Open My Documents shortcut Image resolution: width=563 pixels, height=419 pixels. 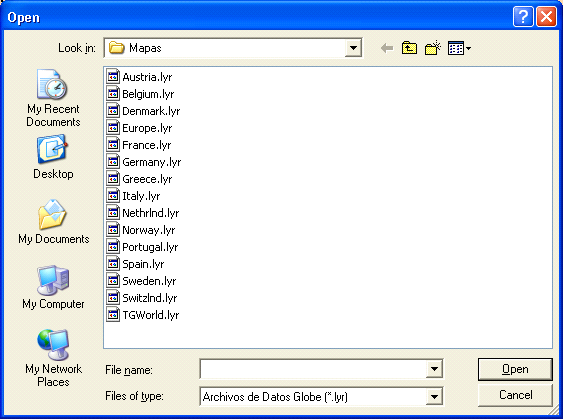pos(53,222)
